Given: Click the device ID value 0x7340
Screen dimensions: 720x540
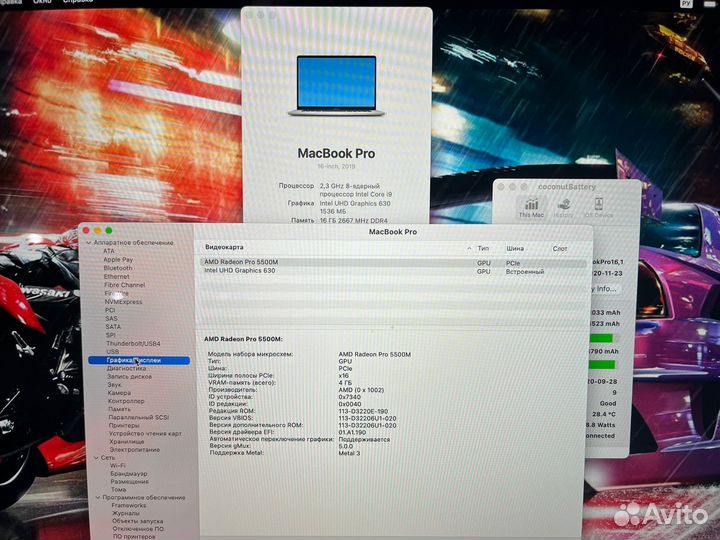Looking at the screenshot, I should [350, 397].
